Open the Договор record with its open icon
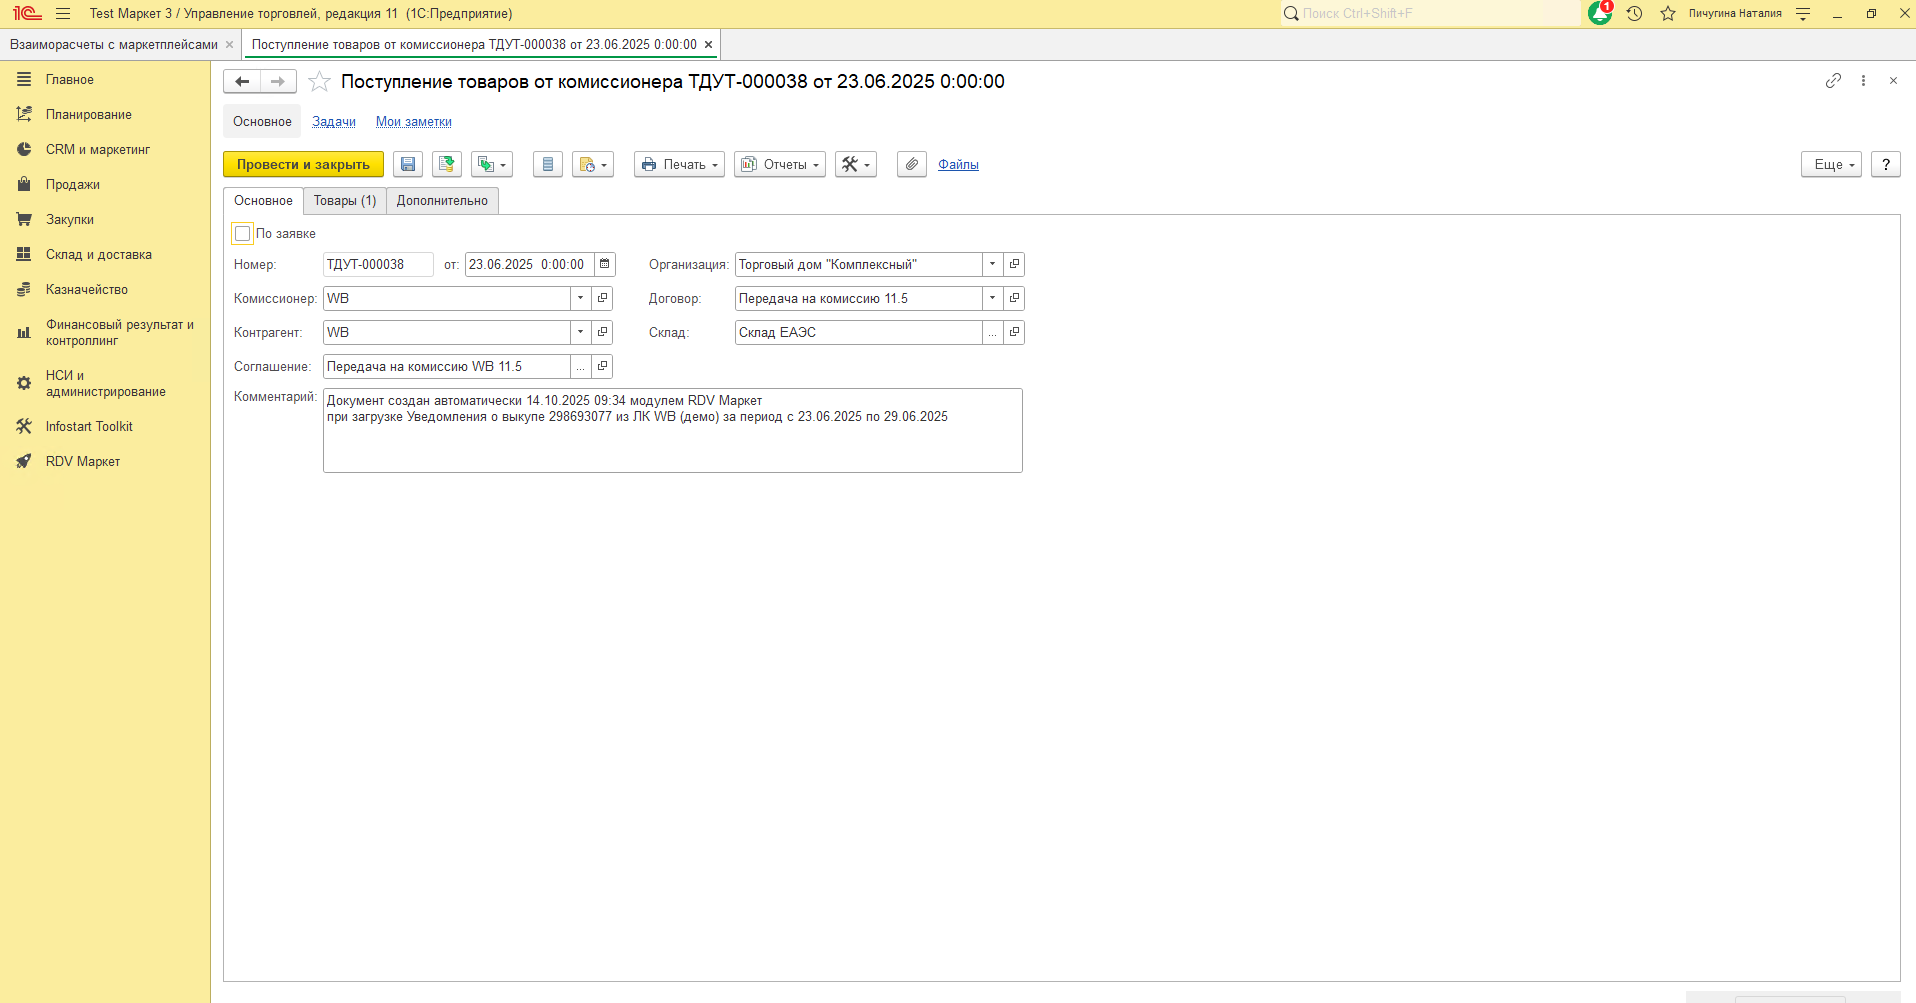Screen dimensions: 1916x1003 pos(1014,299)
